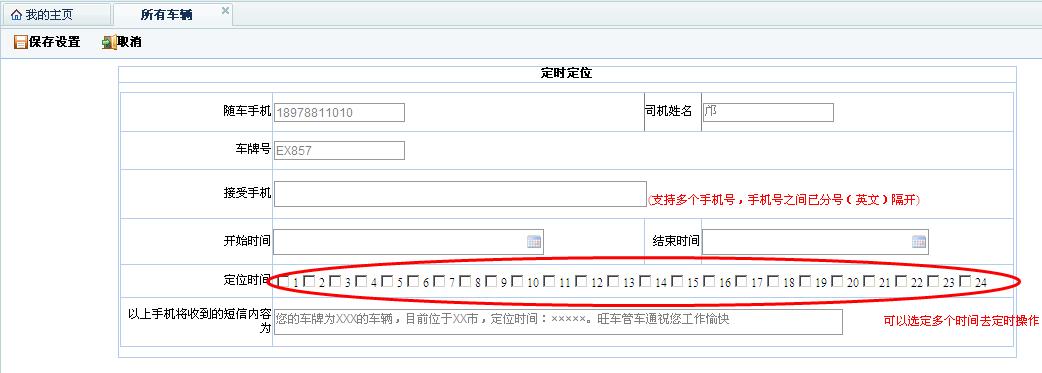The width and height of the screenshot is (1042, 373).
Task: Check the hour 3 checkbox
Action: pyautogui.click(x=335, y=282)
